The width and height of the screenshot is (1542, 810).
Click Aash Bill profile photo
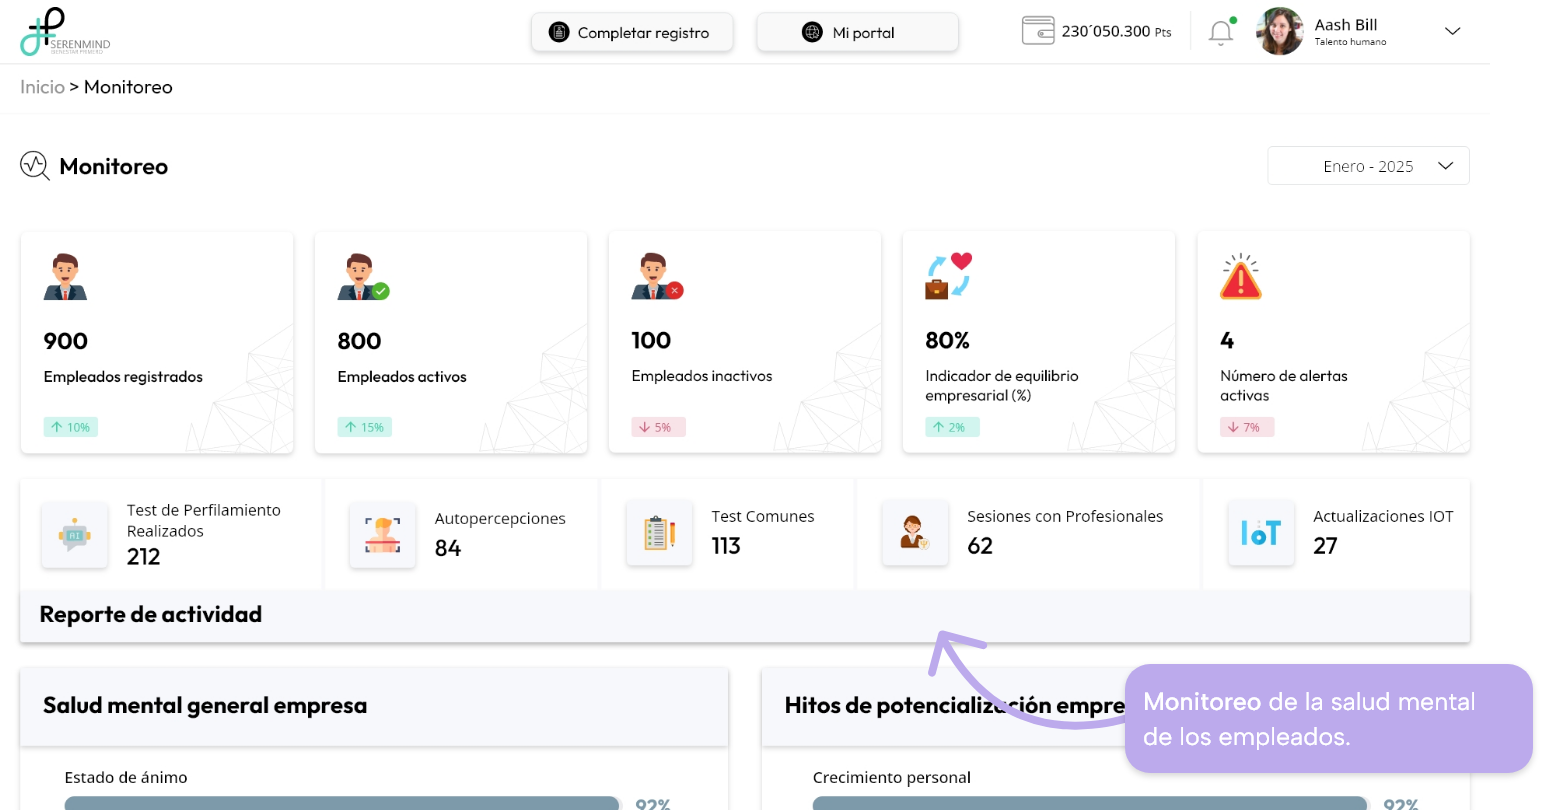(1279, 32)
